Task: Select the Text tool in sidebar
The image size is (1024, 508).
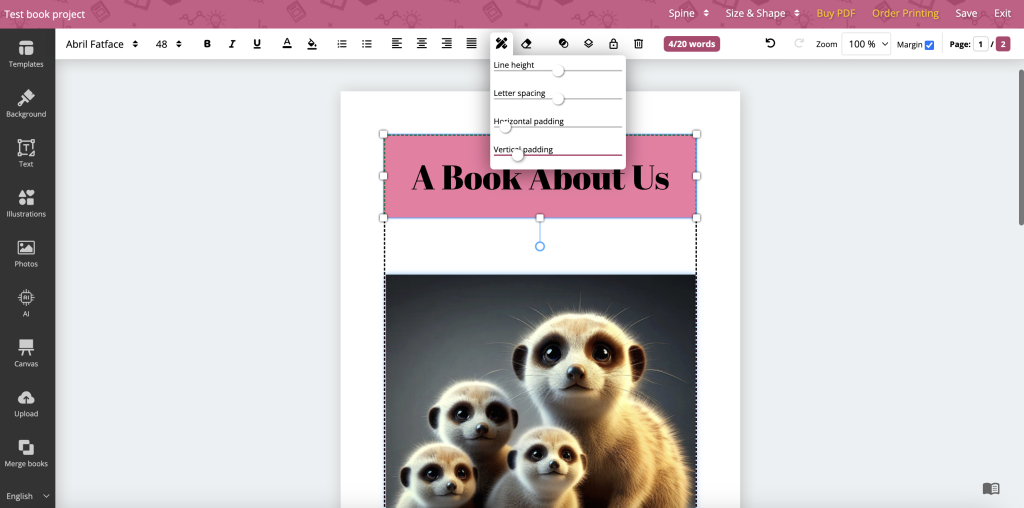Action: [x=26, y=153]
